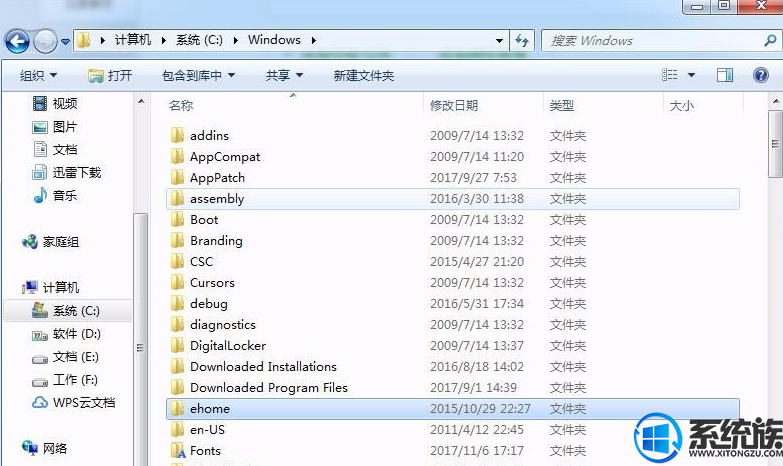Viewport: 783px width, 466px height.
Task: Select 系统 (C:) in the address breadcrumb
Action: click(x=199, y=40)
